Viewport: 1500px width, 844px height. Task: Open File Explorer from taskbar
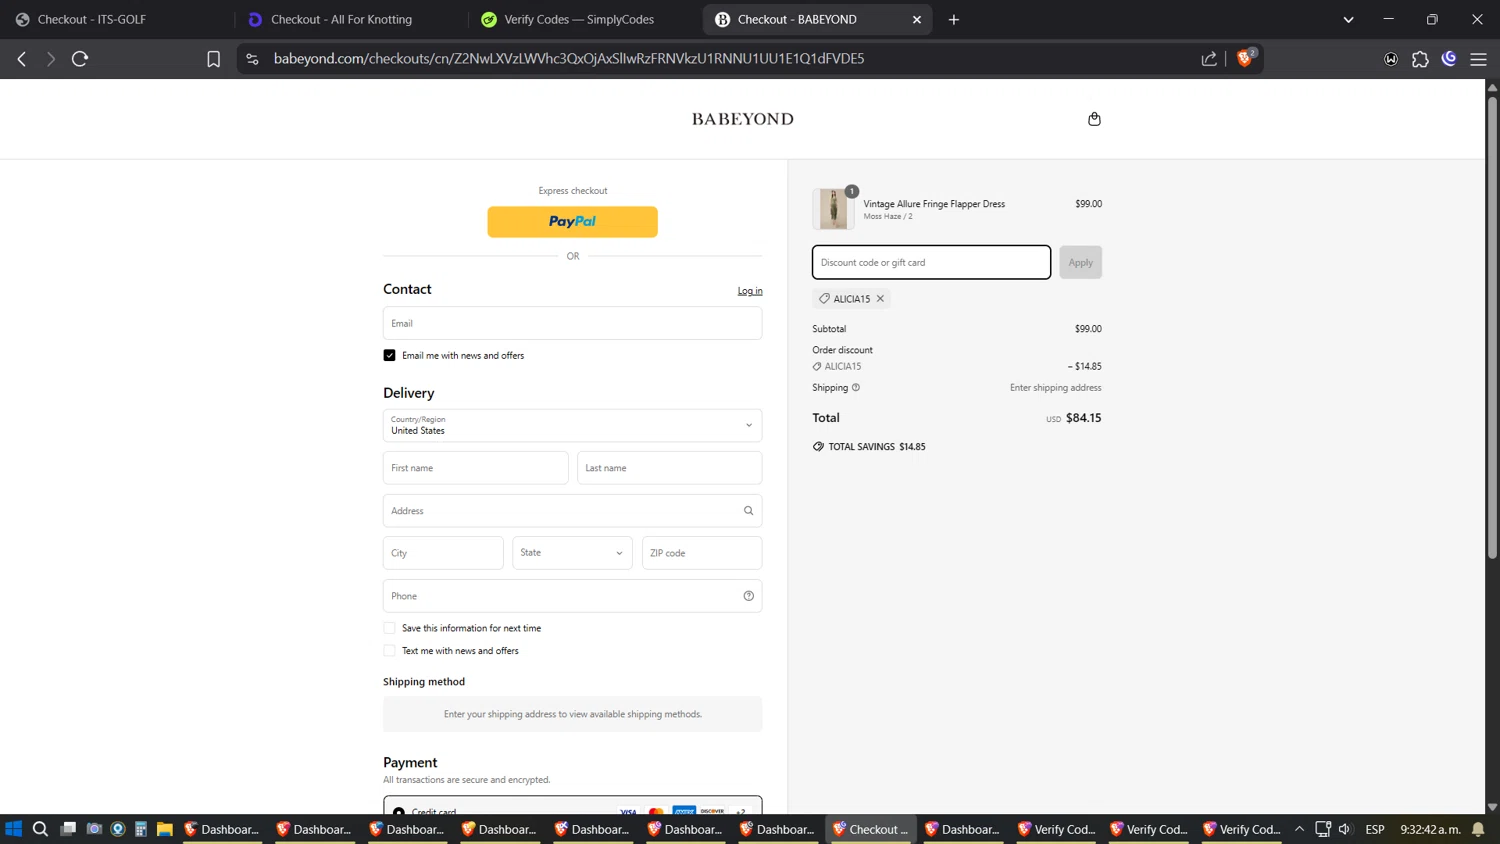164,829
